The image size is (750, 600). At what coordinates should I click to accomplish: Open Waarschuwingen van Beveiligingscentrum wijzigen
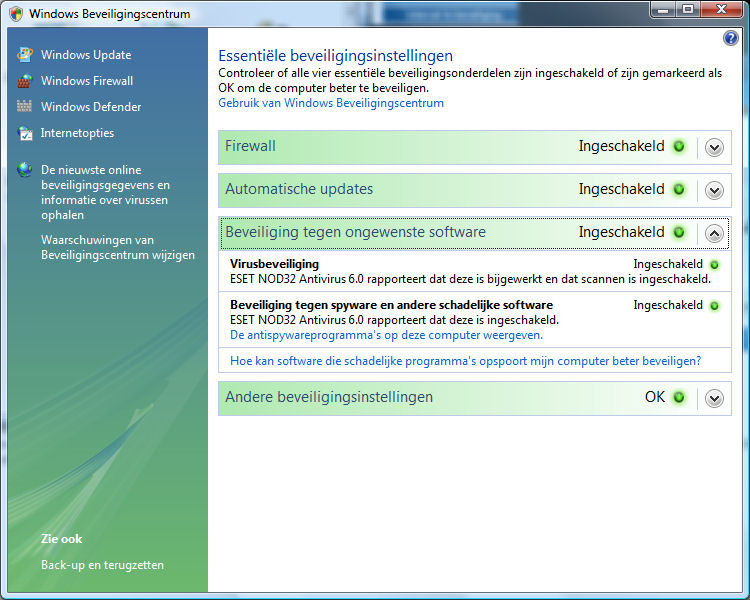[x=118, y=247]
